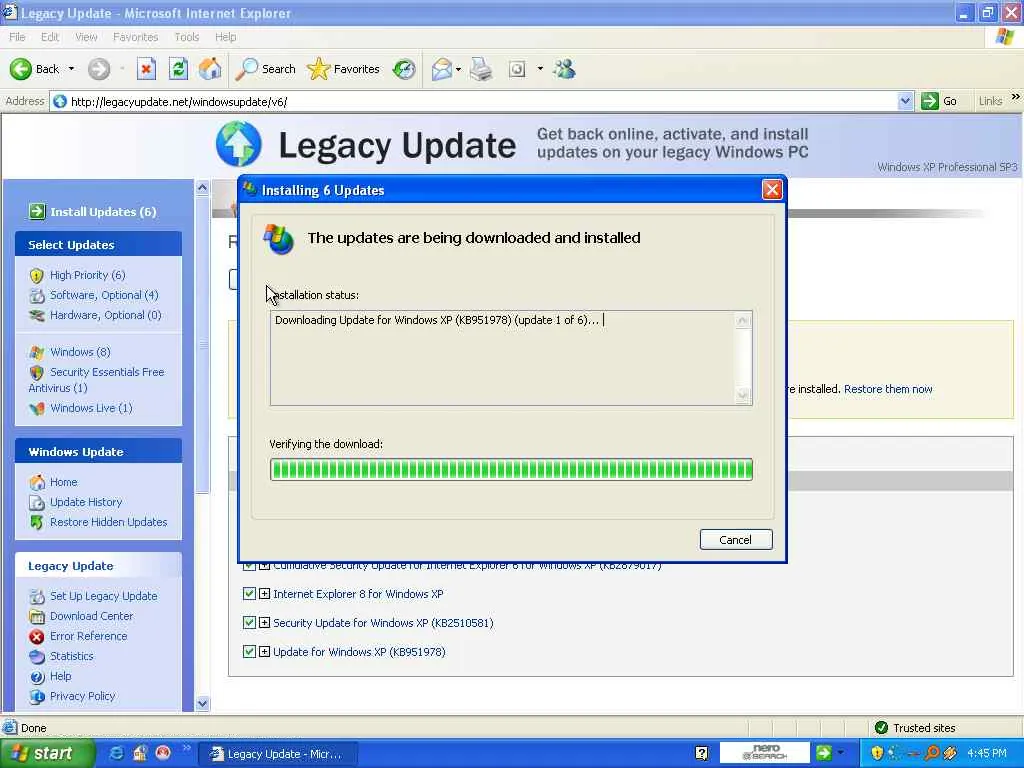Open the address bar dropdown arrow

tap(904, 101)
